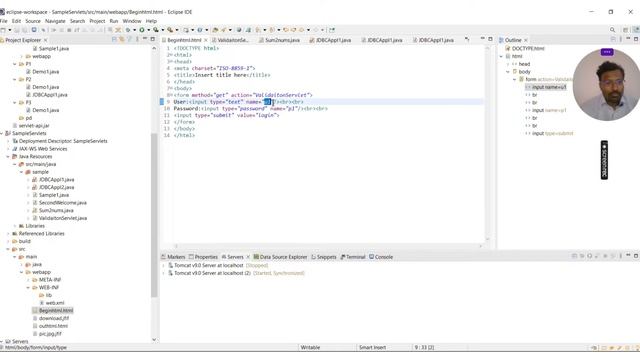Image resolution: width=640 pixels, height=360 pixels.
Task: Open the Terminal tab
Action: [x=353, y=257]
